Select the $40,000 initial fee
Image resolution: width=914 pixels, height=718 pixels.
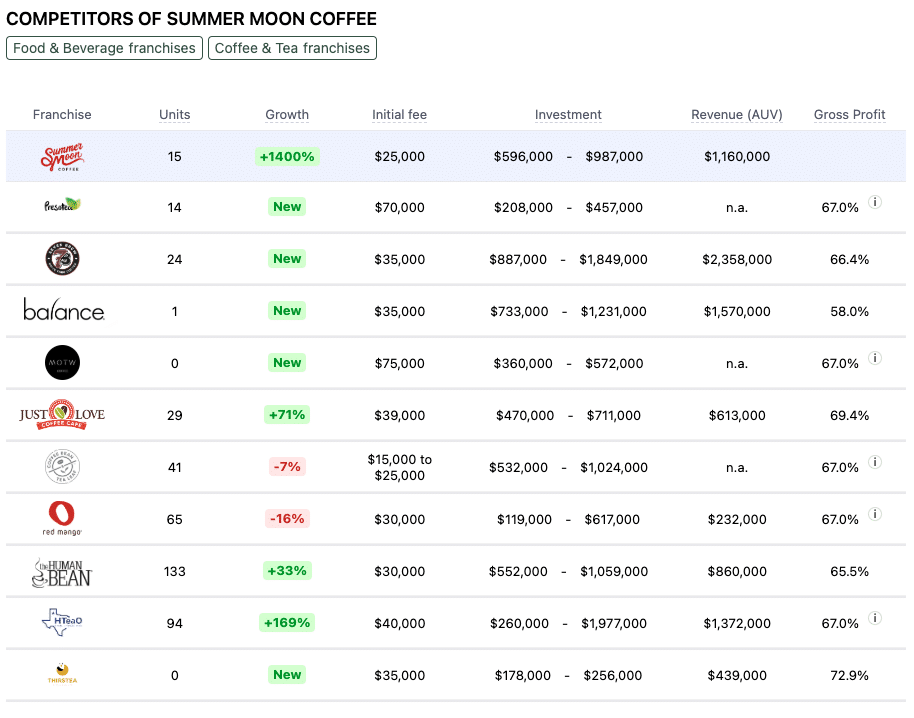[399, 623]
